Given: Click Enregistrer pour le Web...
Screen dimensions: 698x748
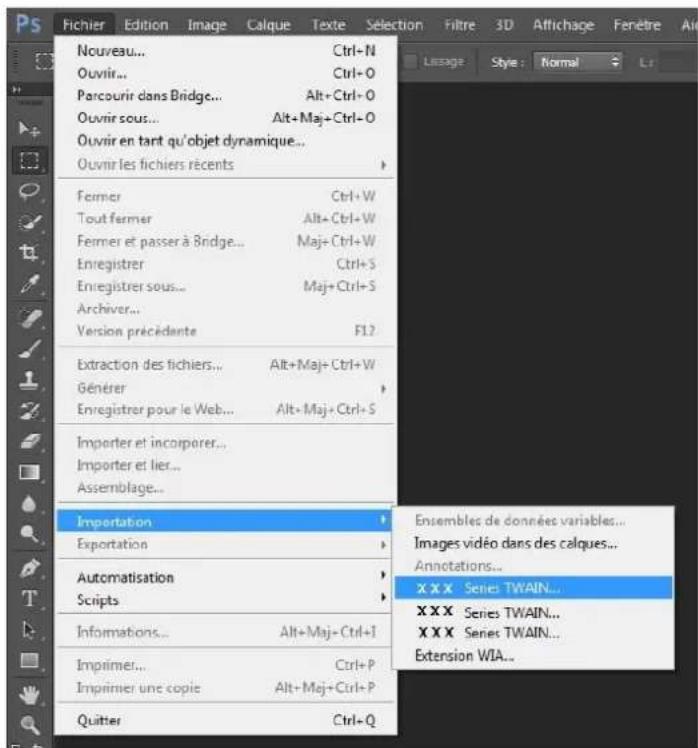Looking at the screenshot, I should pyautogui.click(x=226, y=410).
